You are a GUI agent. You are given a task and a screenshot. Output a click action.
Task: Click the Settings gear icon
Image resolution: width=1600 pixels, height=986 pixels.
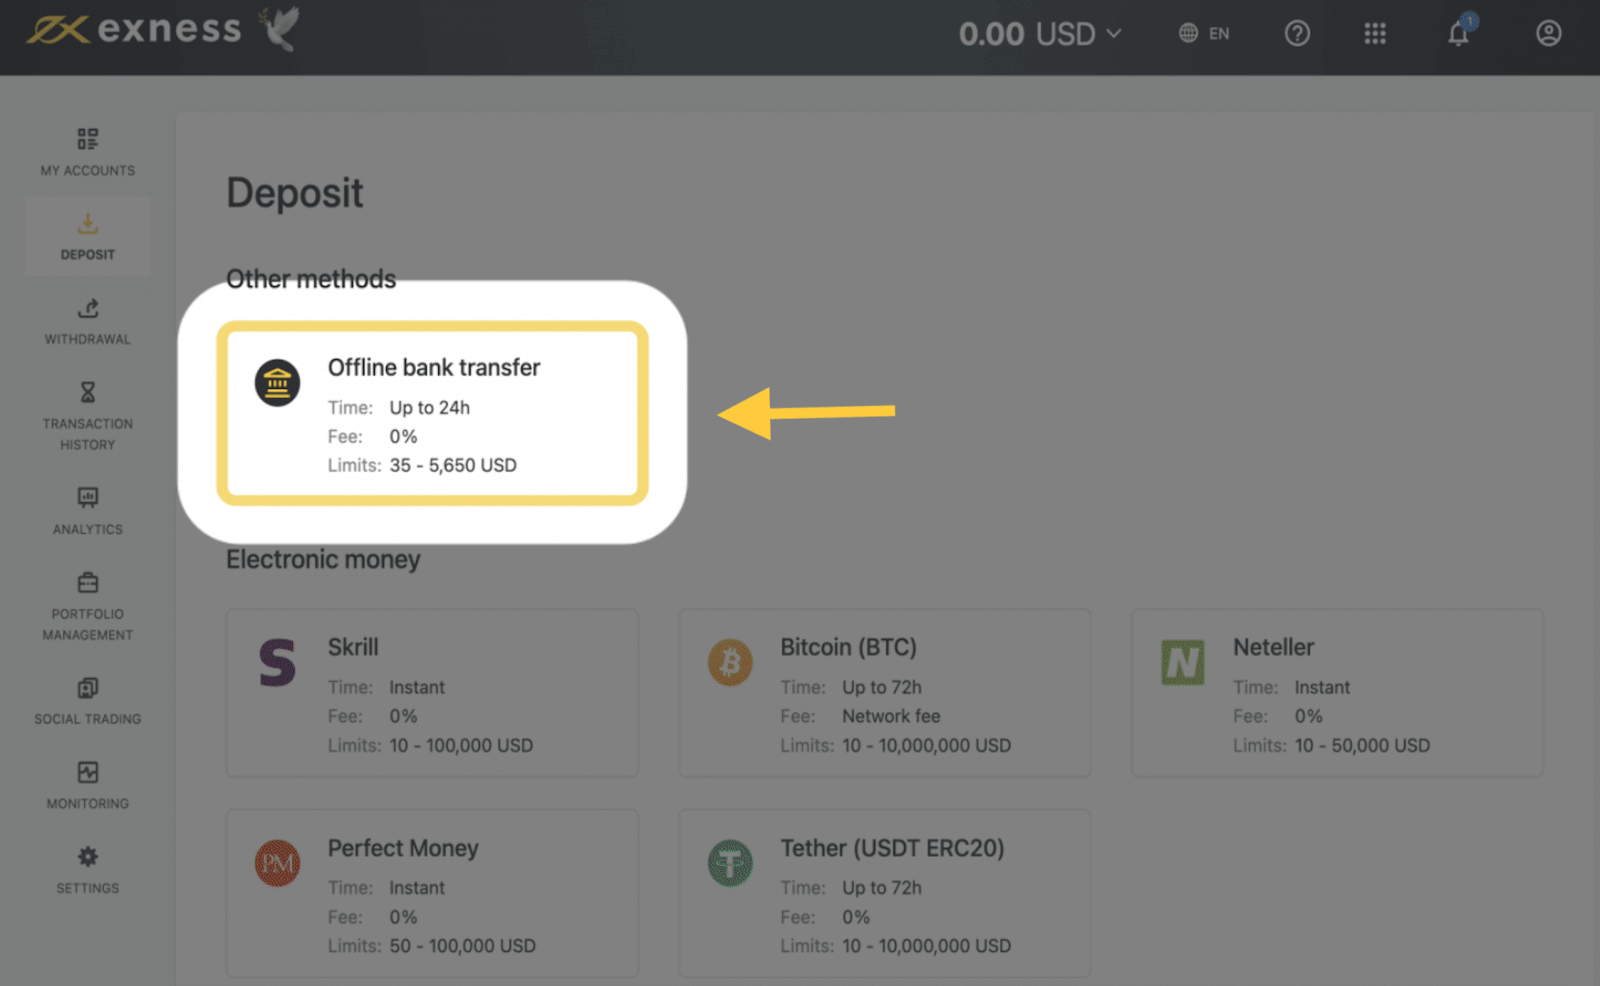(x=88, y=857)
